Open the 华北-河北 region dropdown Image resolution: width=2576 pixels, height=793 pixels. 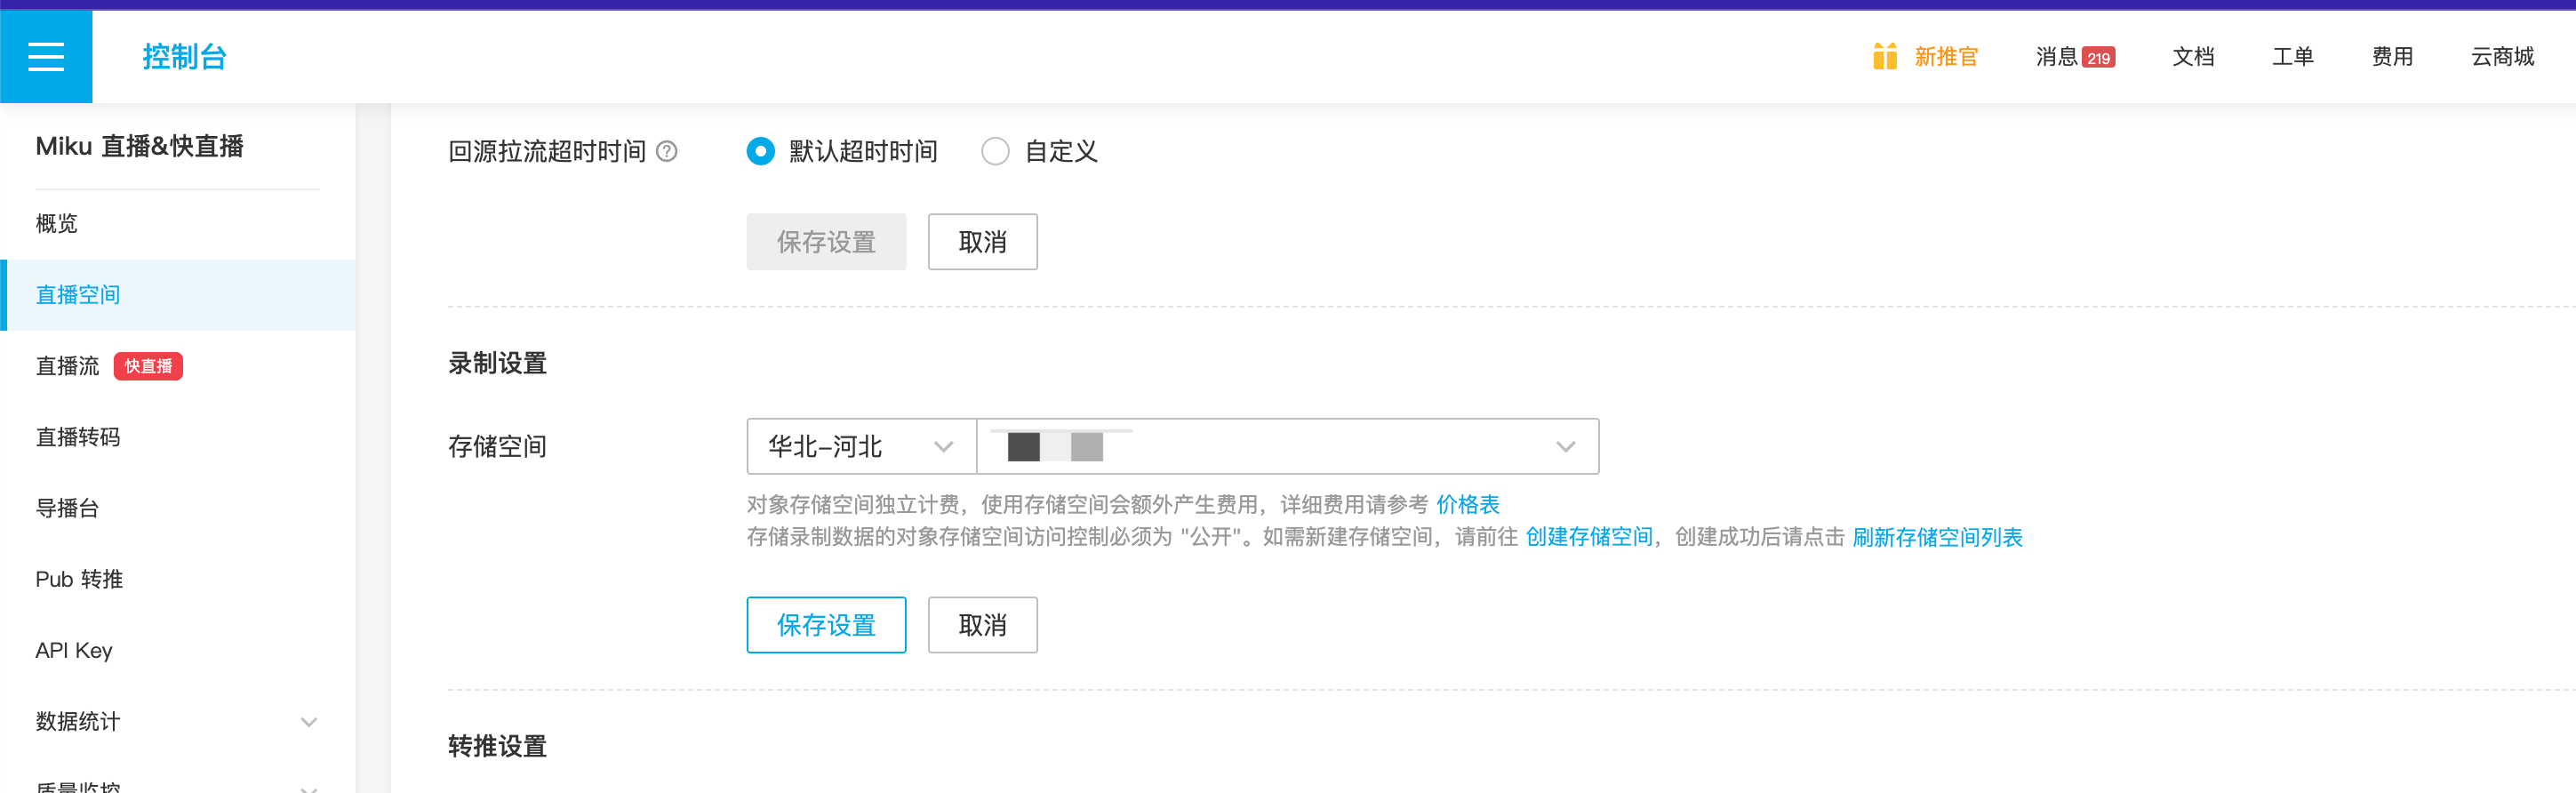861,446
